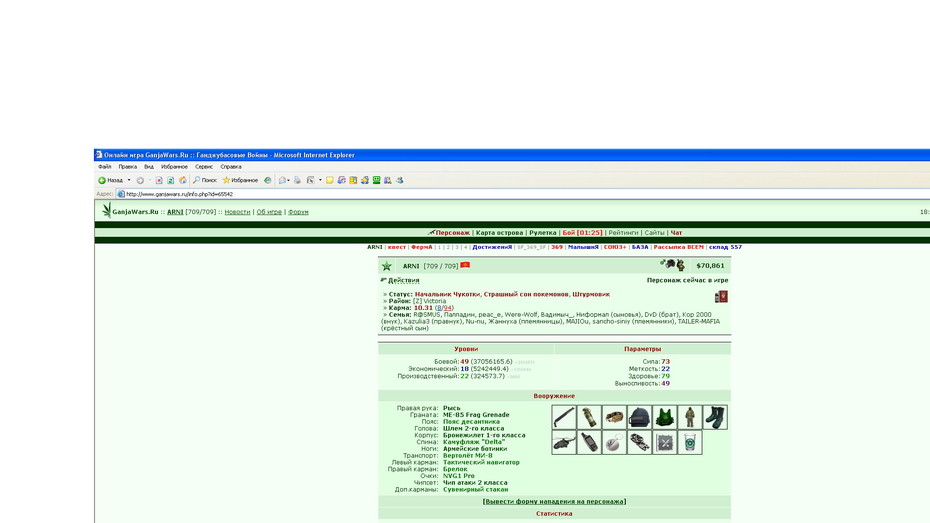Viewport: 930px width, 523px height.
Task: Open the Mail button dropdown arrow
Action: tap(289, 180)
